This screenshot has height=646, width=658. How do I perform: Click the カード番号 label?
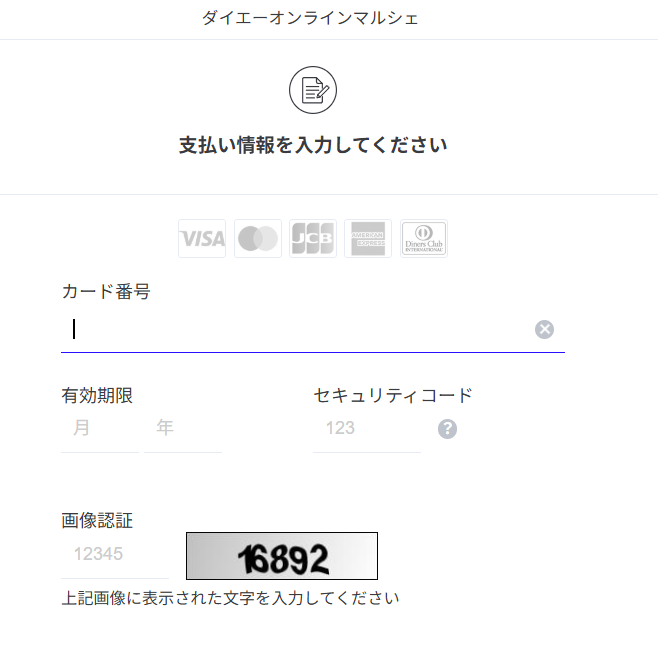(x=106, y=292)
